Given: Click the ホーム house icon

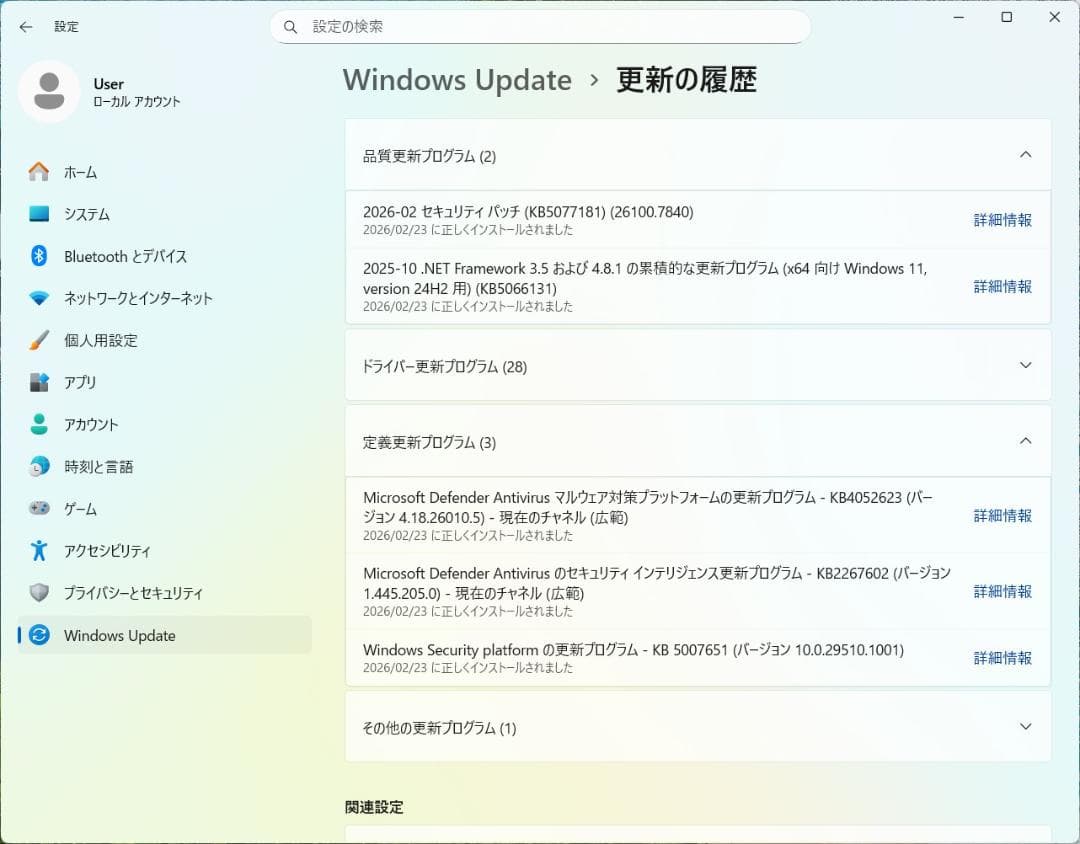Looking at the screenshot, I should tap(39, 172).
